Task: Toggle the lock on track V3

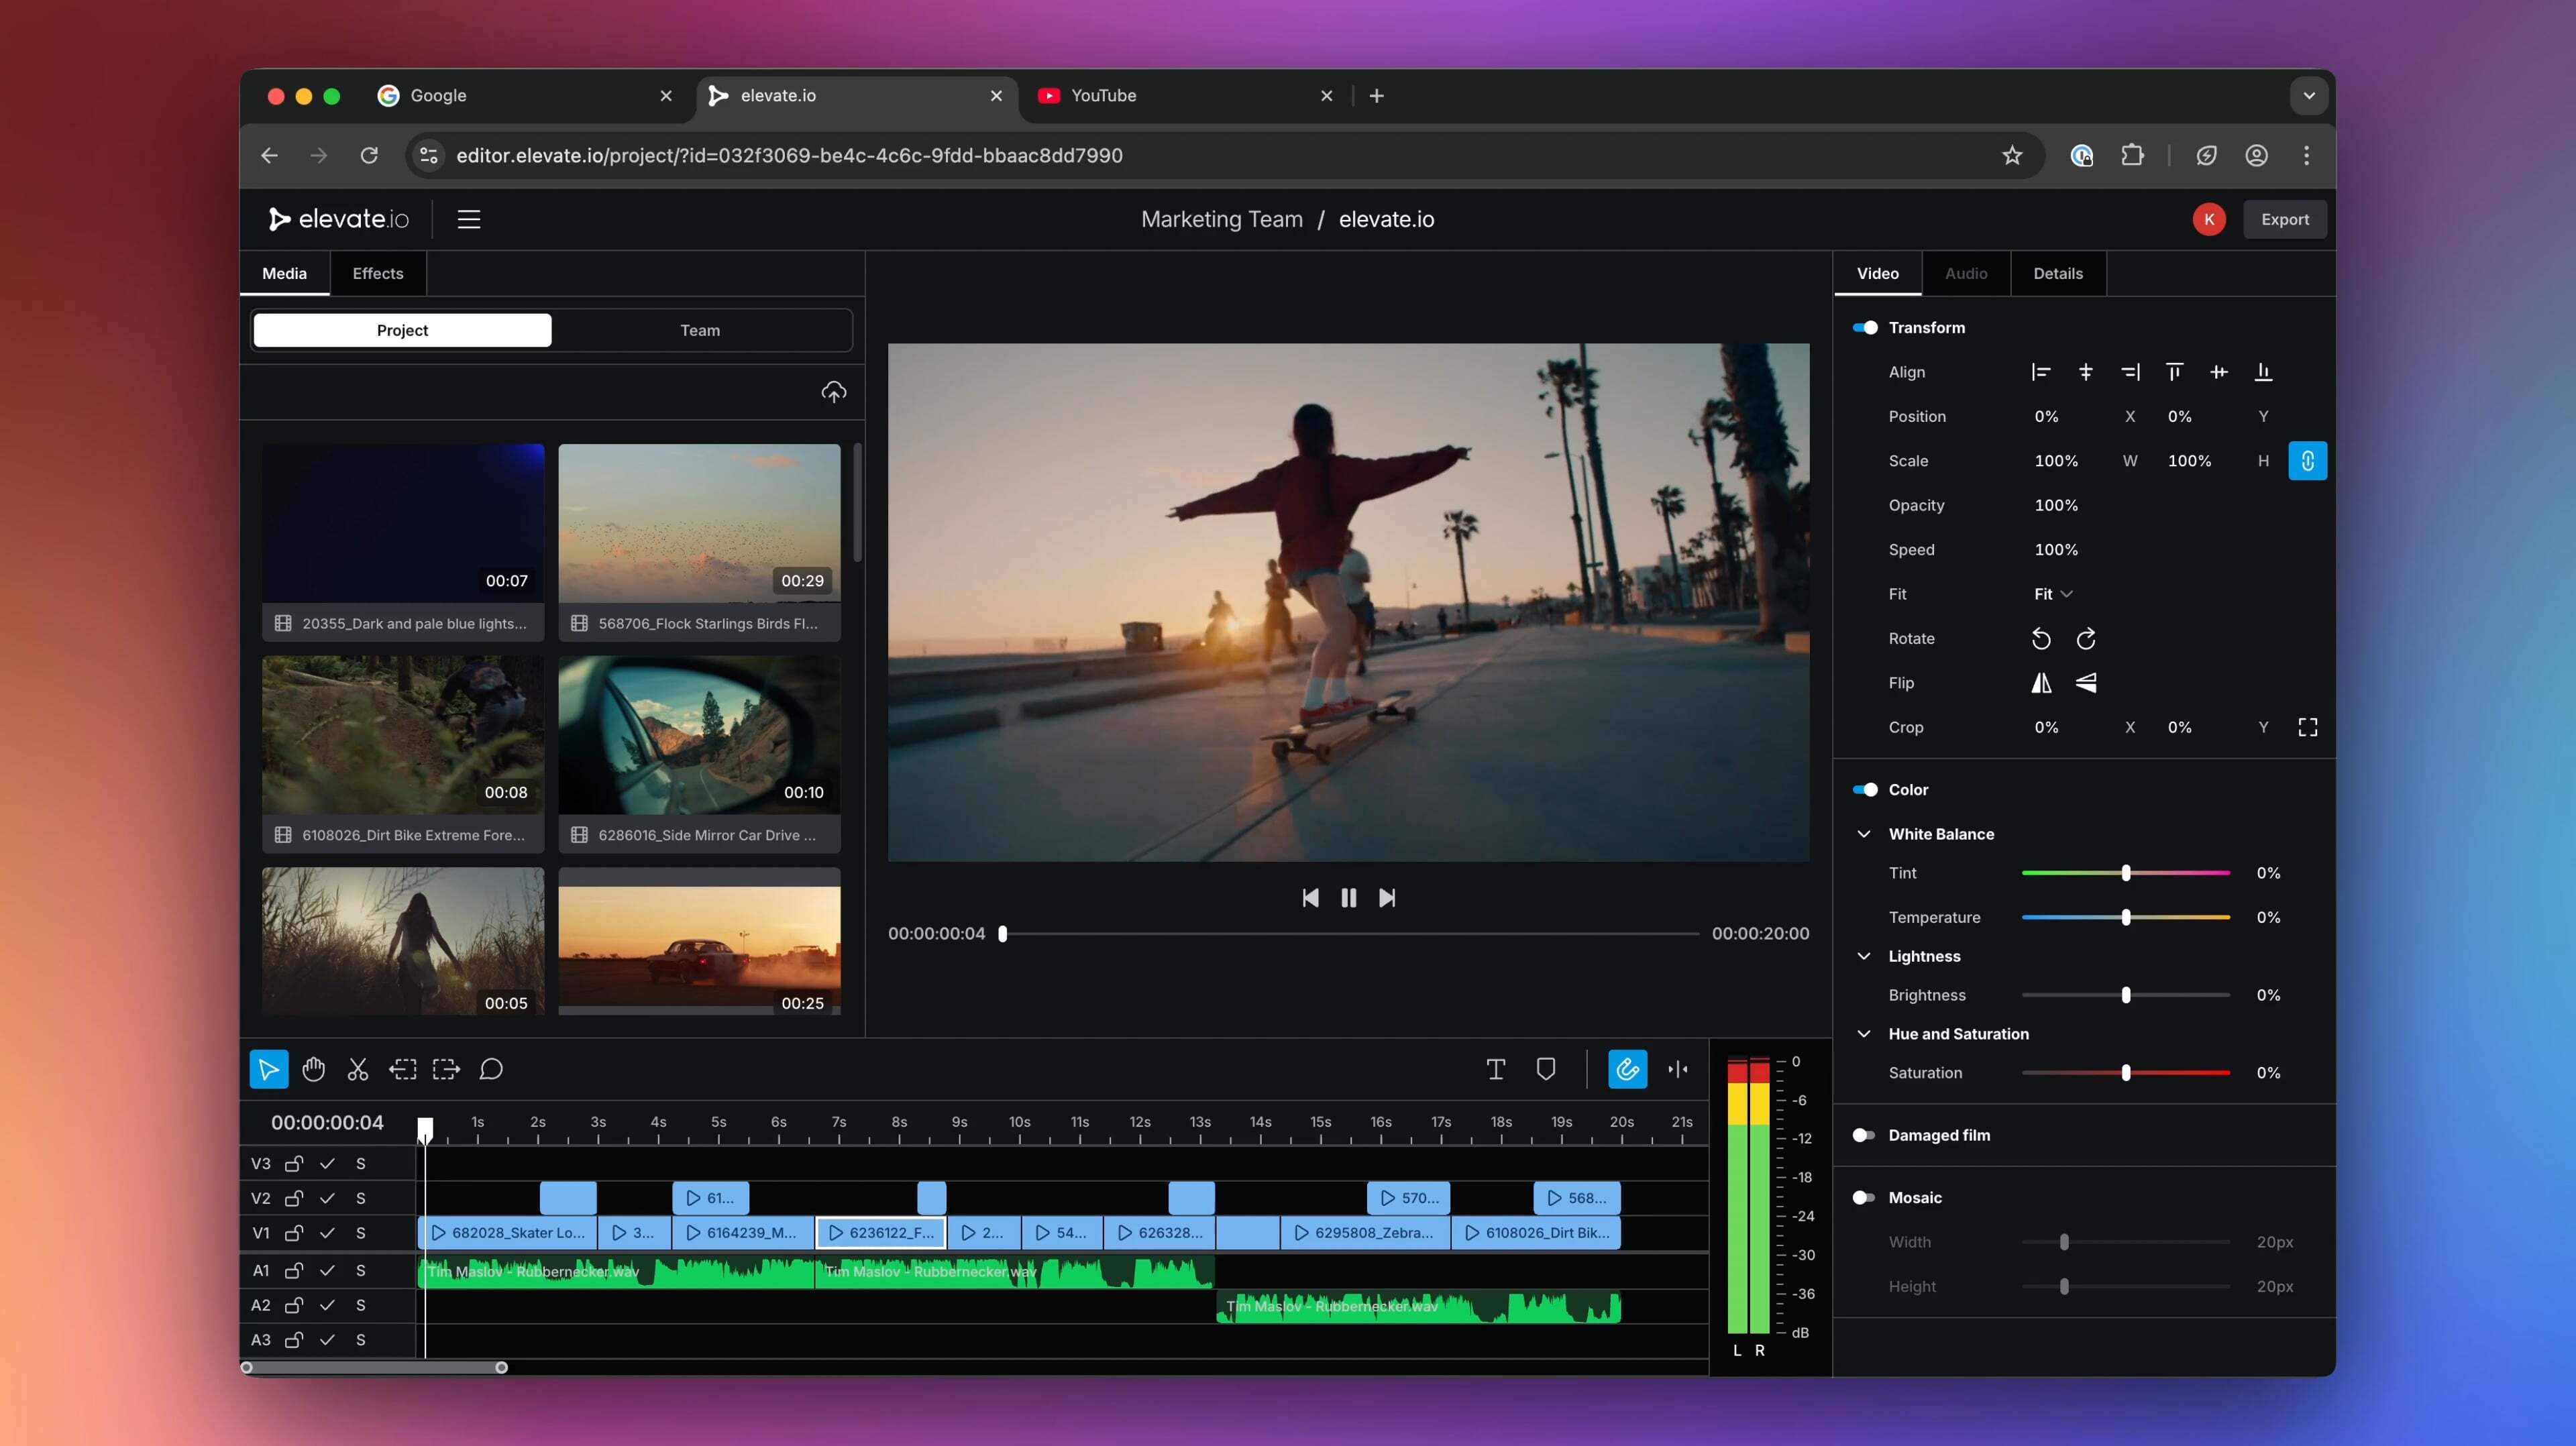Action: pyautogui.click(x=294, y=1164)
